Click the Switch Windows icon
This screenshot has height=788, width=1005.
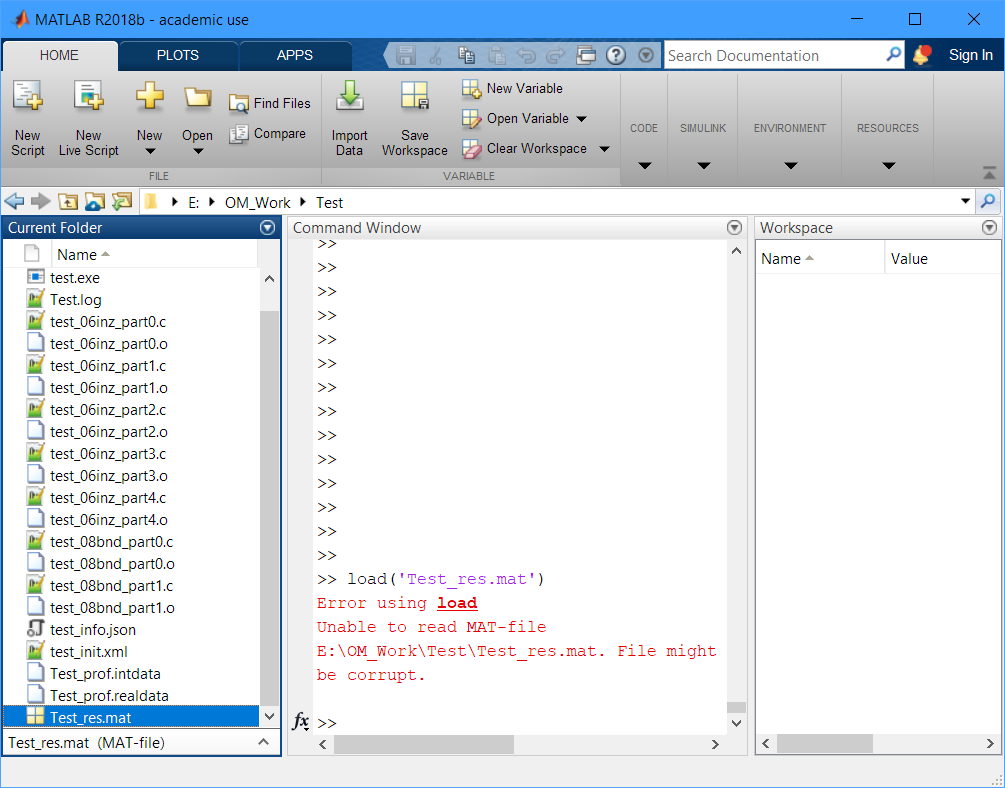tap(586, 55)
